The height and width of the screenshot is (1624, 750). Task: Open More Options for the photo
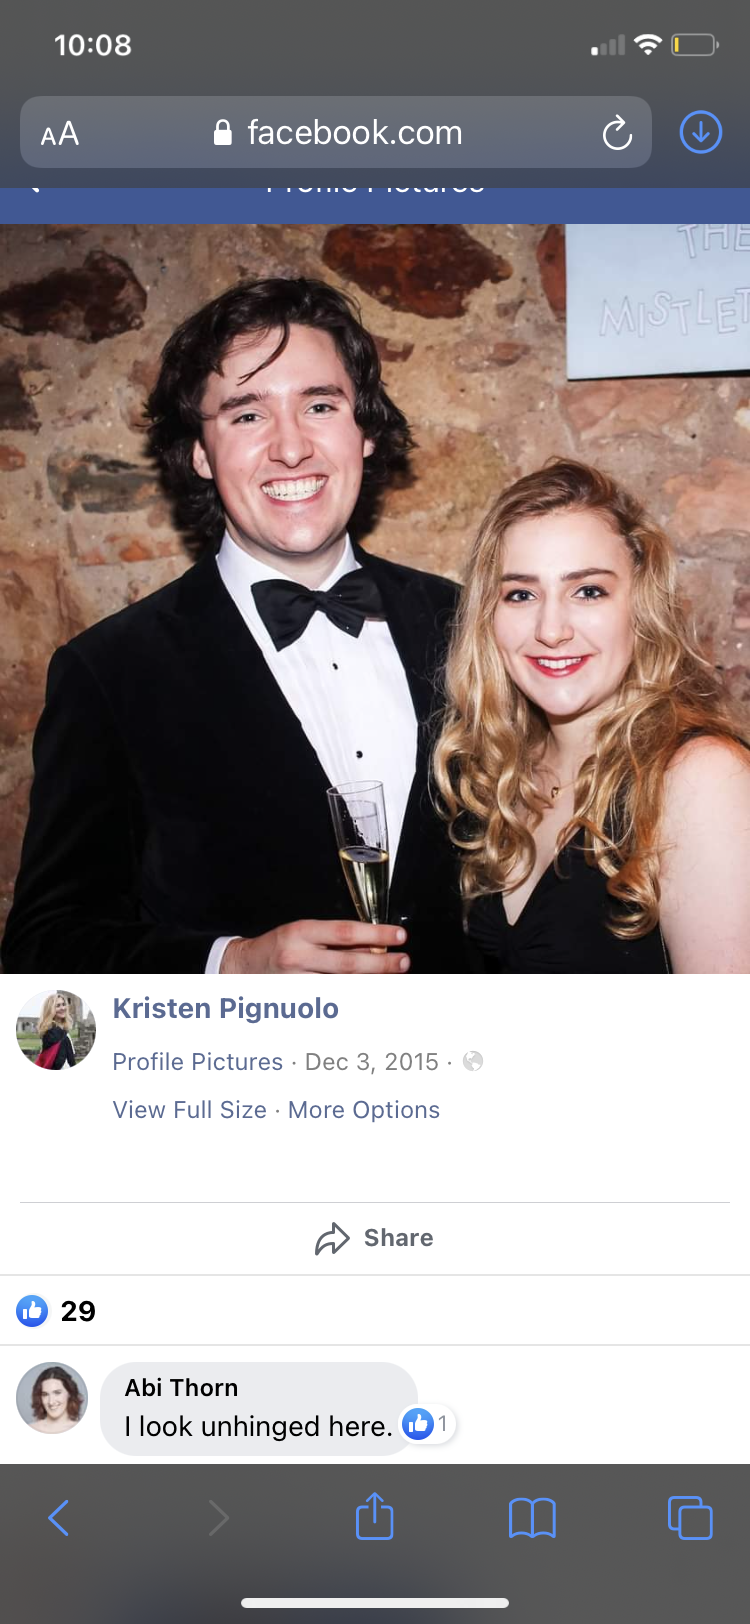click(364, 1110)
